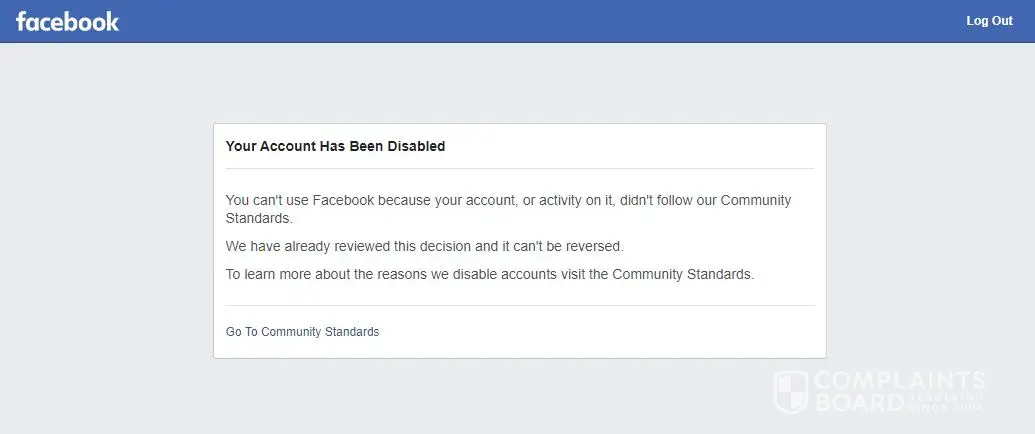
Task: Click the "We have already reviewed this decision" sentence
Action: [x=424, y=246]
